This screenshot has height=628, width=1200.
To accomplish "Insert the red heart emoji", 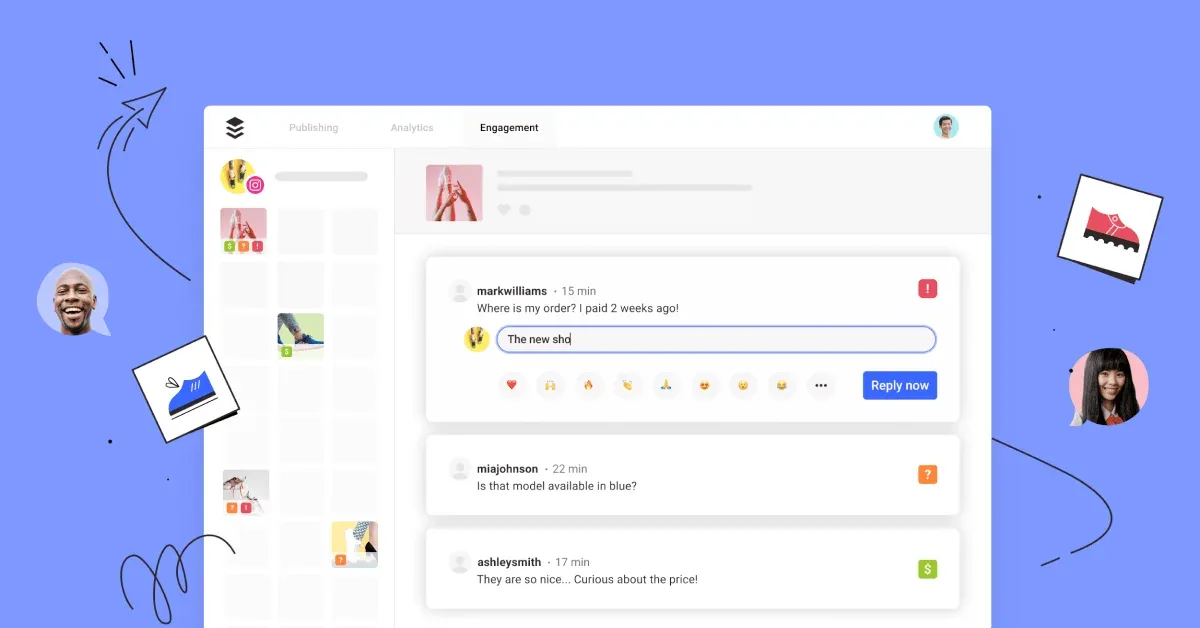I will pyautogui.click(x=512, y=385).
